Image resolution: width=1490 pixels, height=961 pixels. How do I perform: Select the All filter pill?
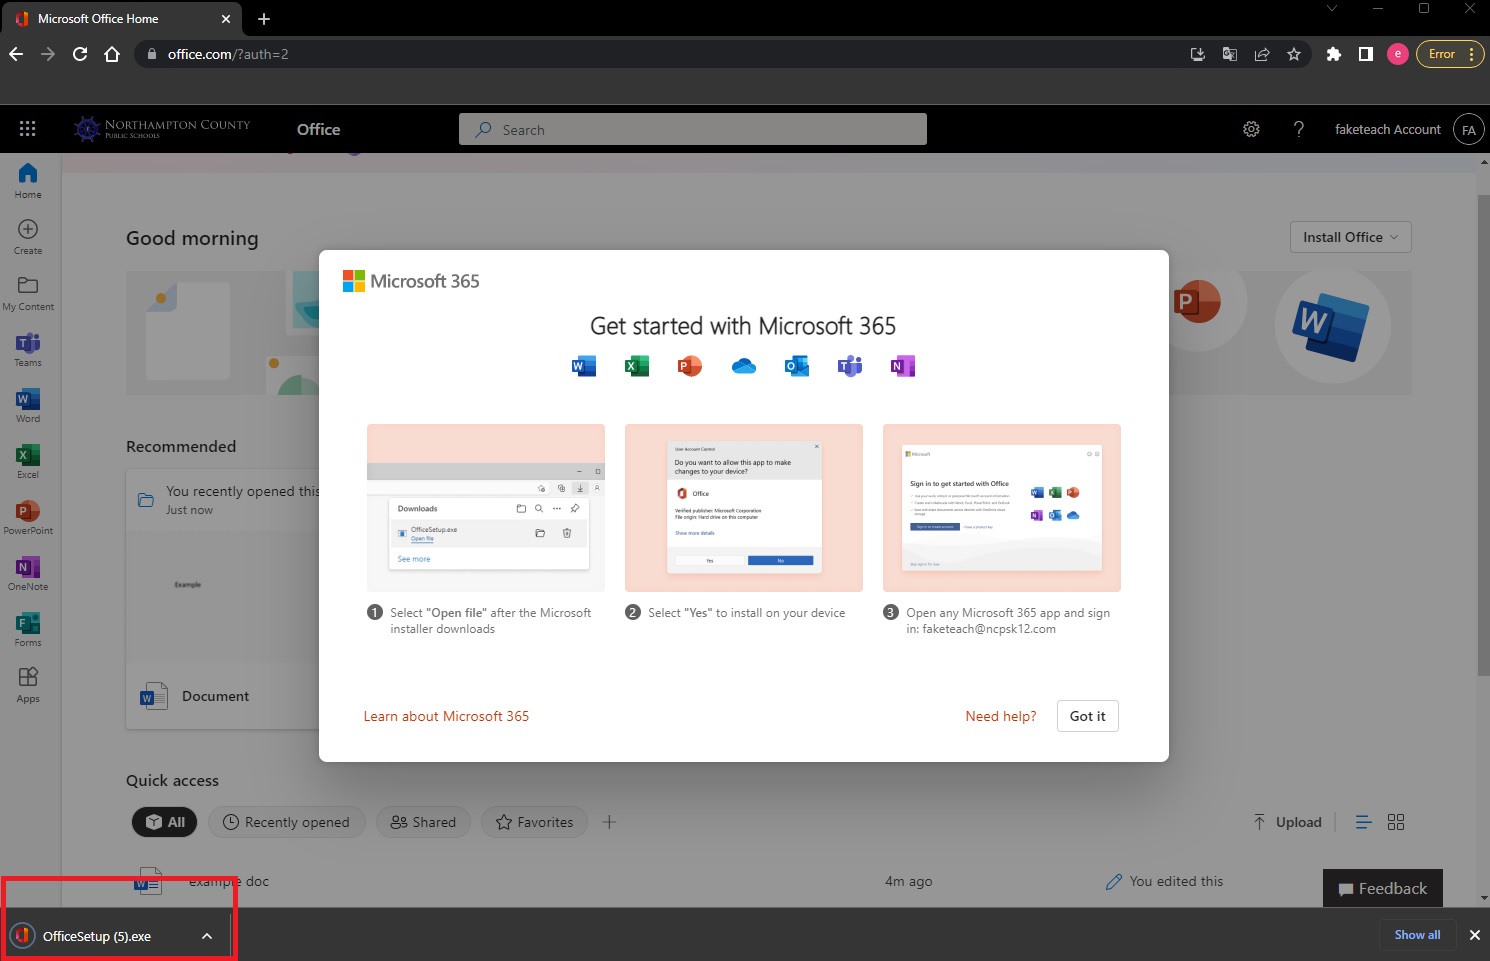165,822
